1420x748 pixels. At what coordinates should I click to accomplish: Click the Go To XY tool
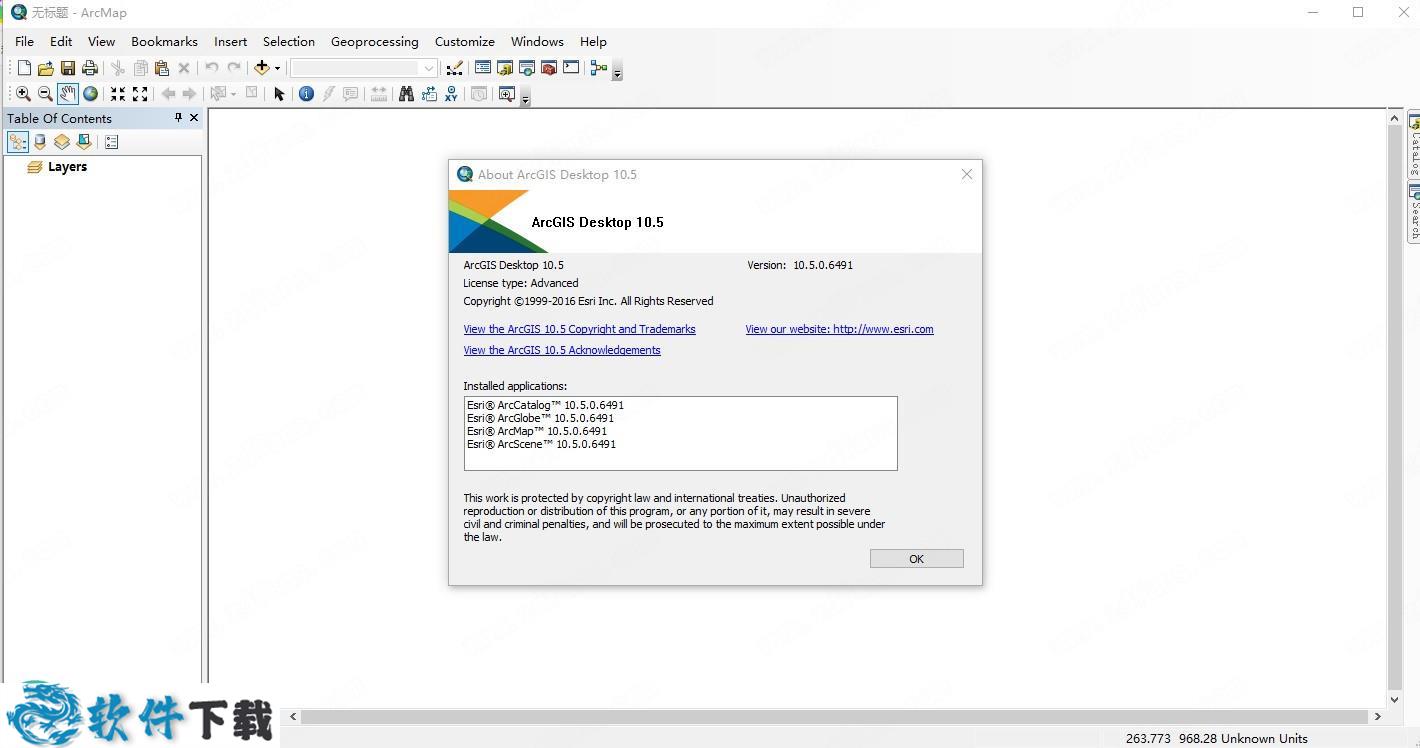coord(451,94)
